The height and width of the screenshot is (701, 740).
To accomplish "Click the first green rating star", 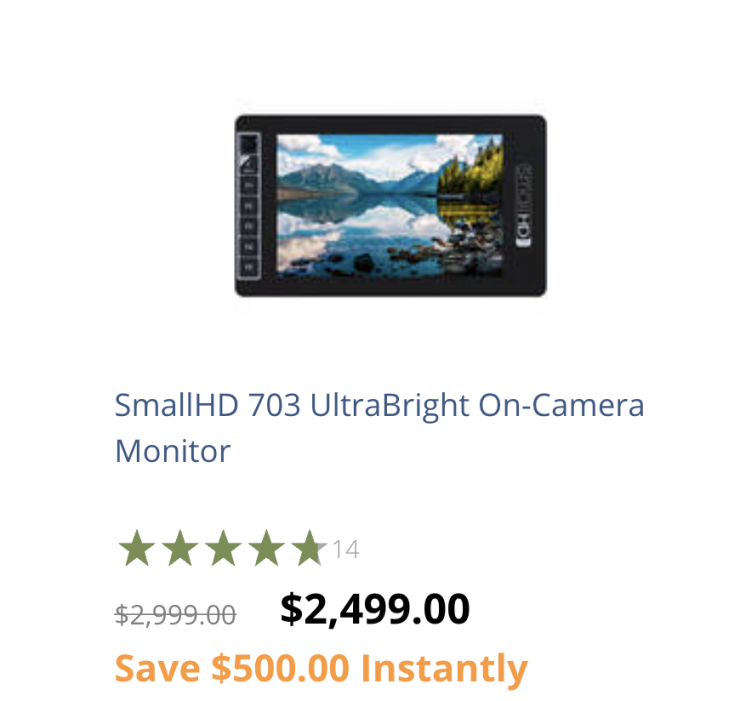I will (137, 548).
